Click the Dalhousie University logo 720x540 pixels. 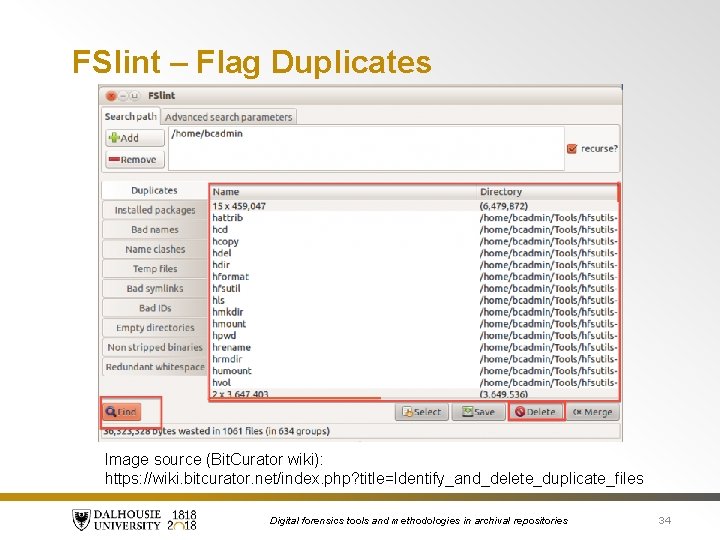(134, 520)
